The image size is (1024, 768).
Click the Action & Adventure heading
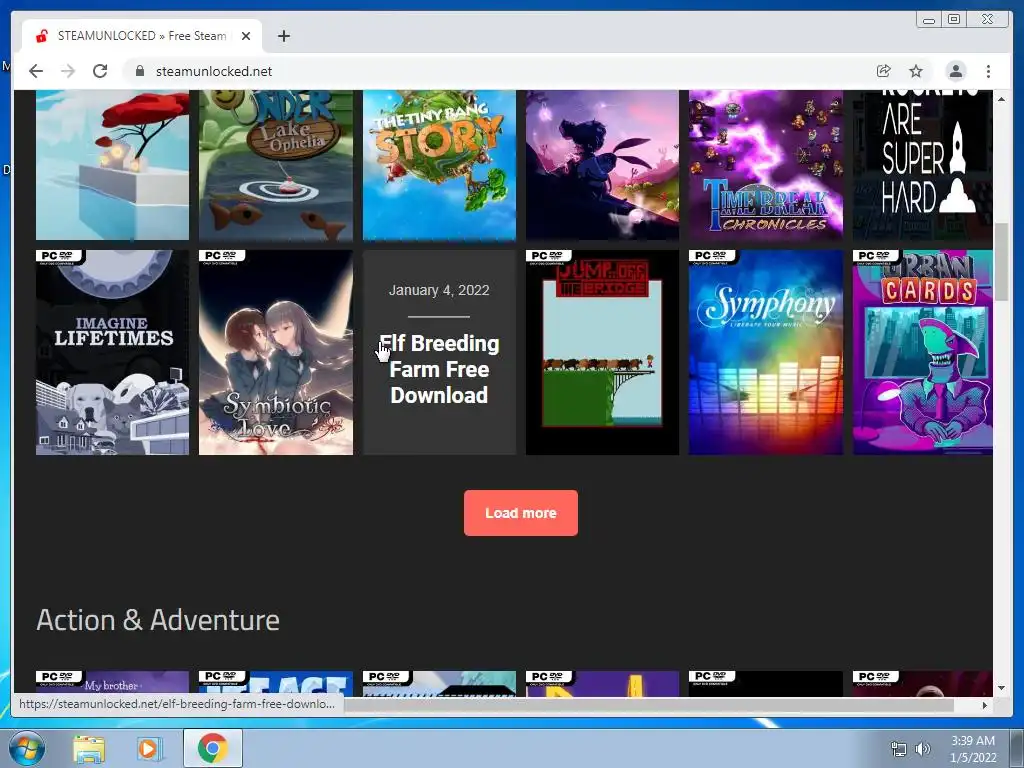(158, 620)
